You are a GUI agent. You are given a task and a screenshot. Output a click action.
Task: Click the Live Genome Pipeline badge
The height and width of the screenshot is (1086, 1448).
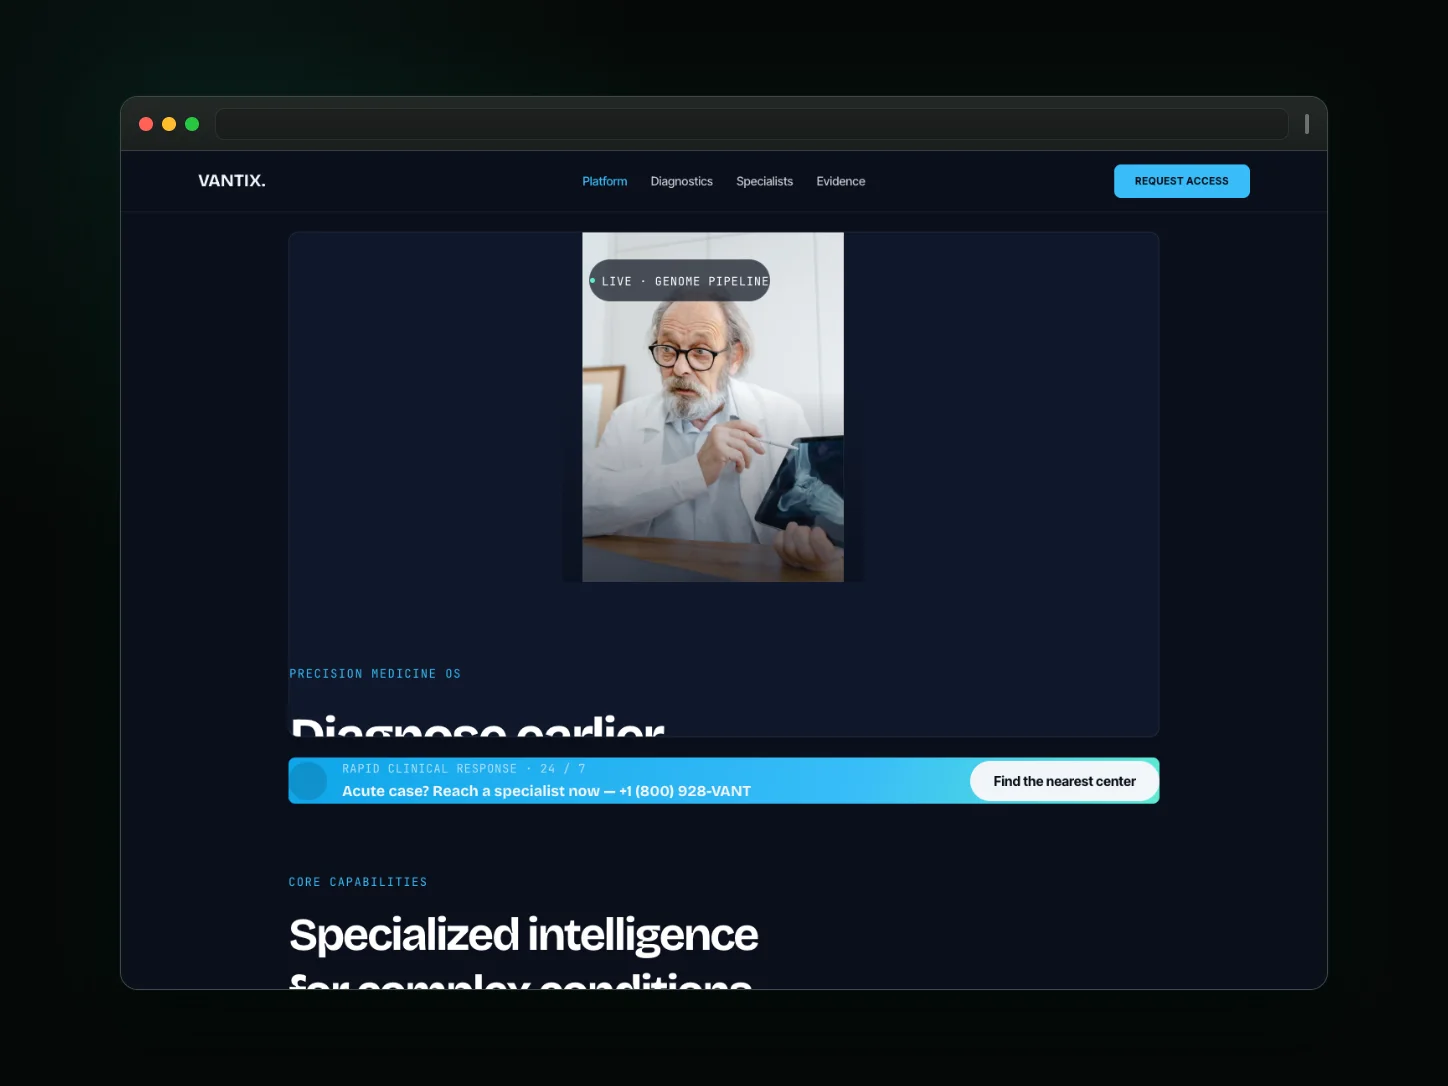click(x=680, y=281)
